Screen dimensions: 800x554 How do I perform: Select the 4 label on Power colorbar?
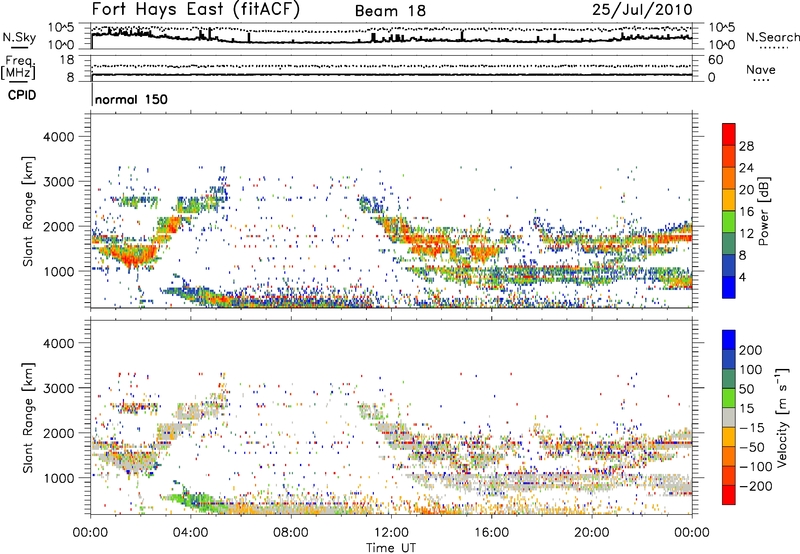point(743,277)
